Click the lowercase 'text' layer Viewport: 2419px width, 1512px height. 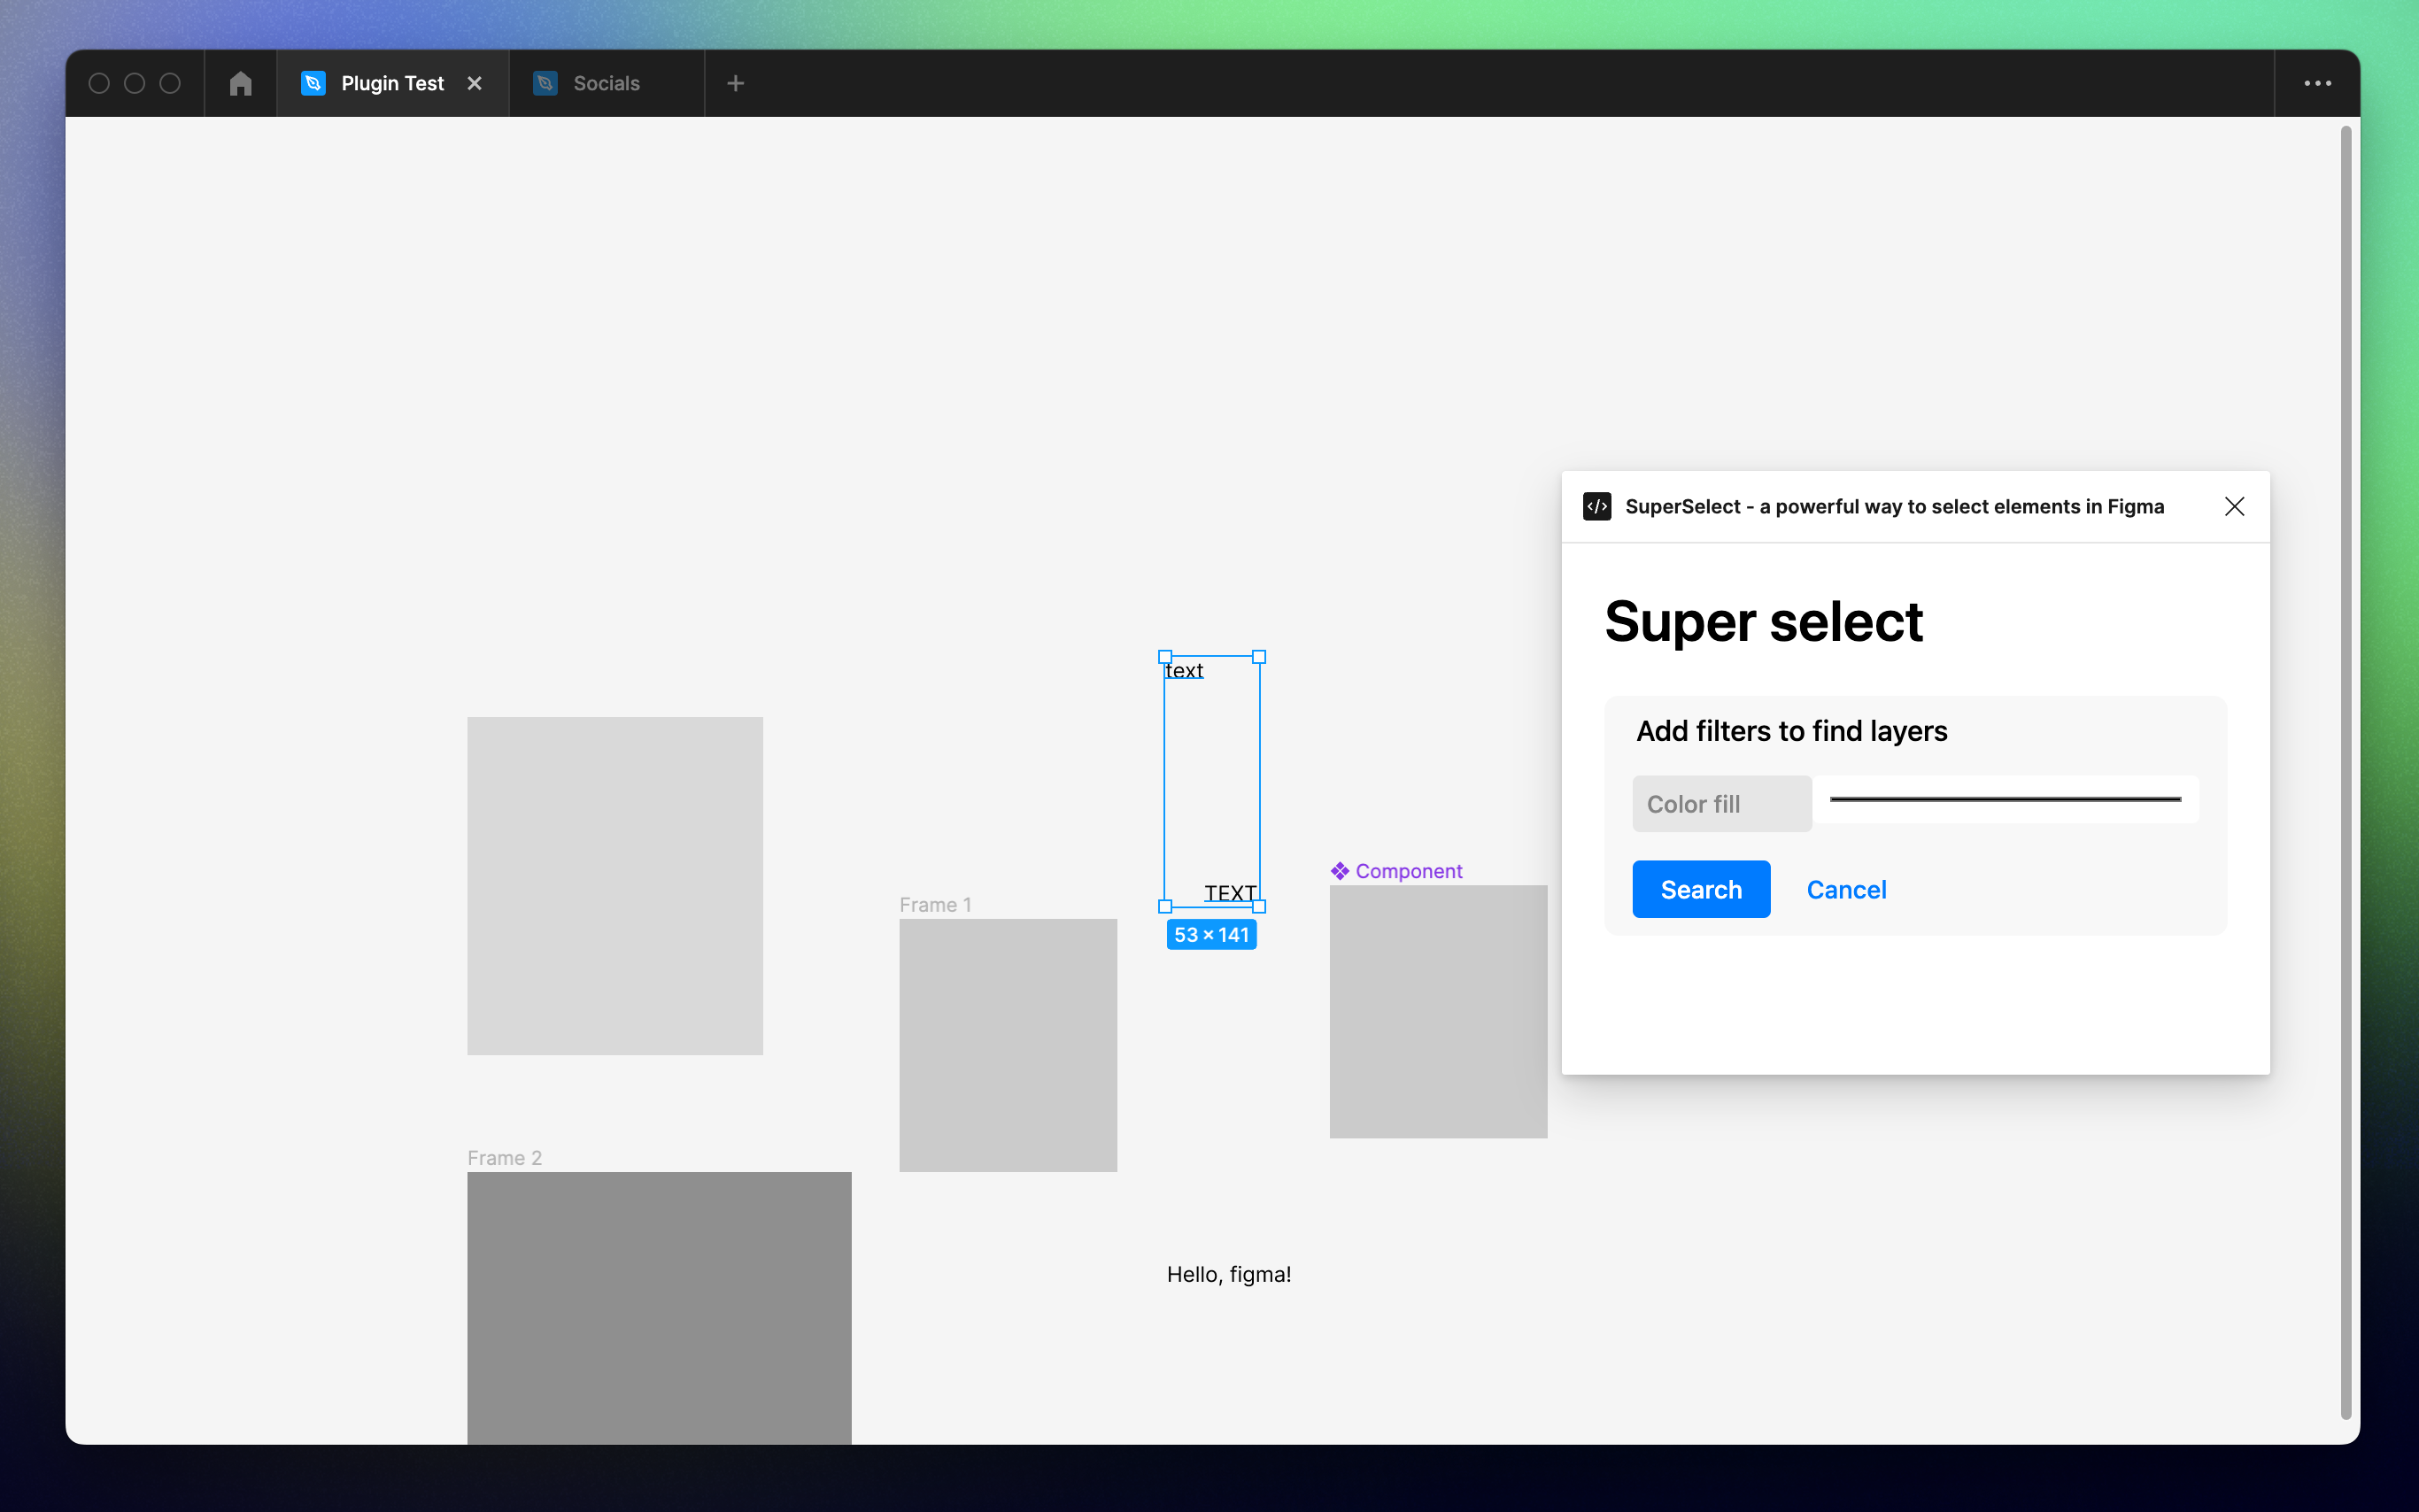tap(1184, 670)
